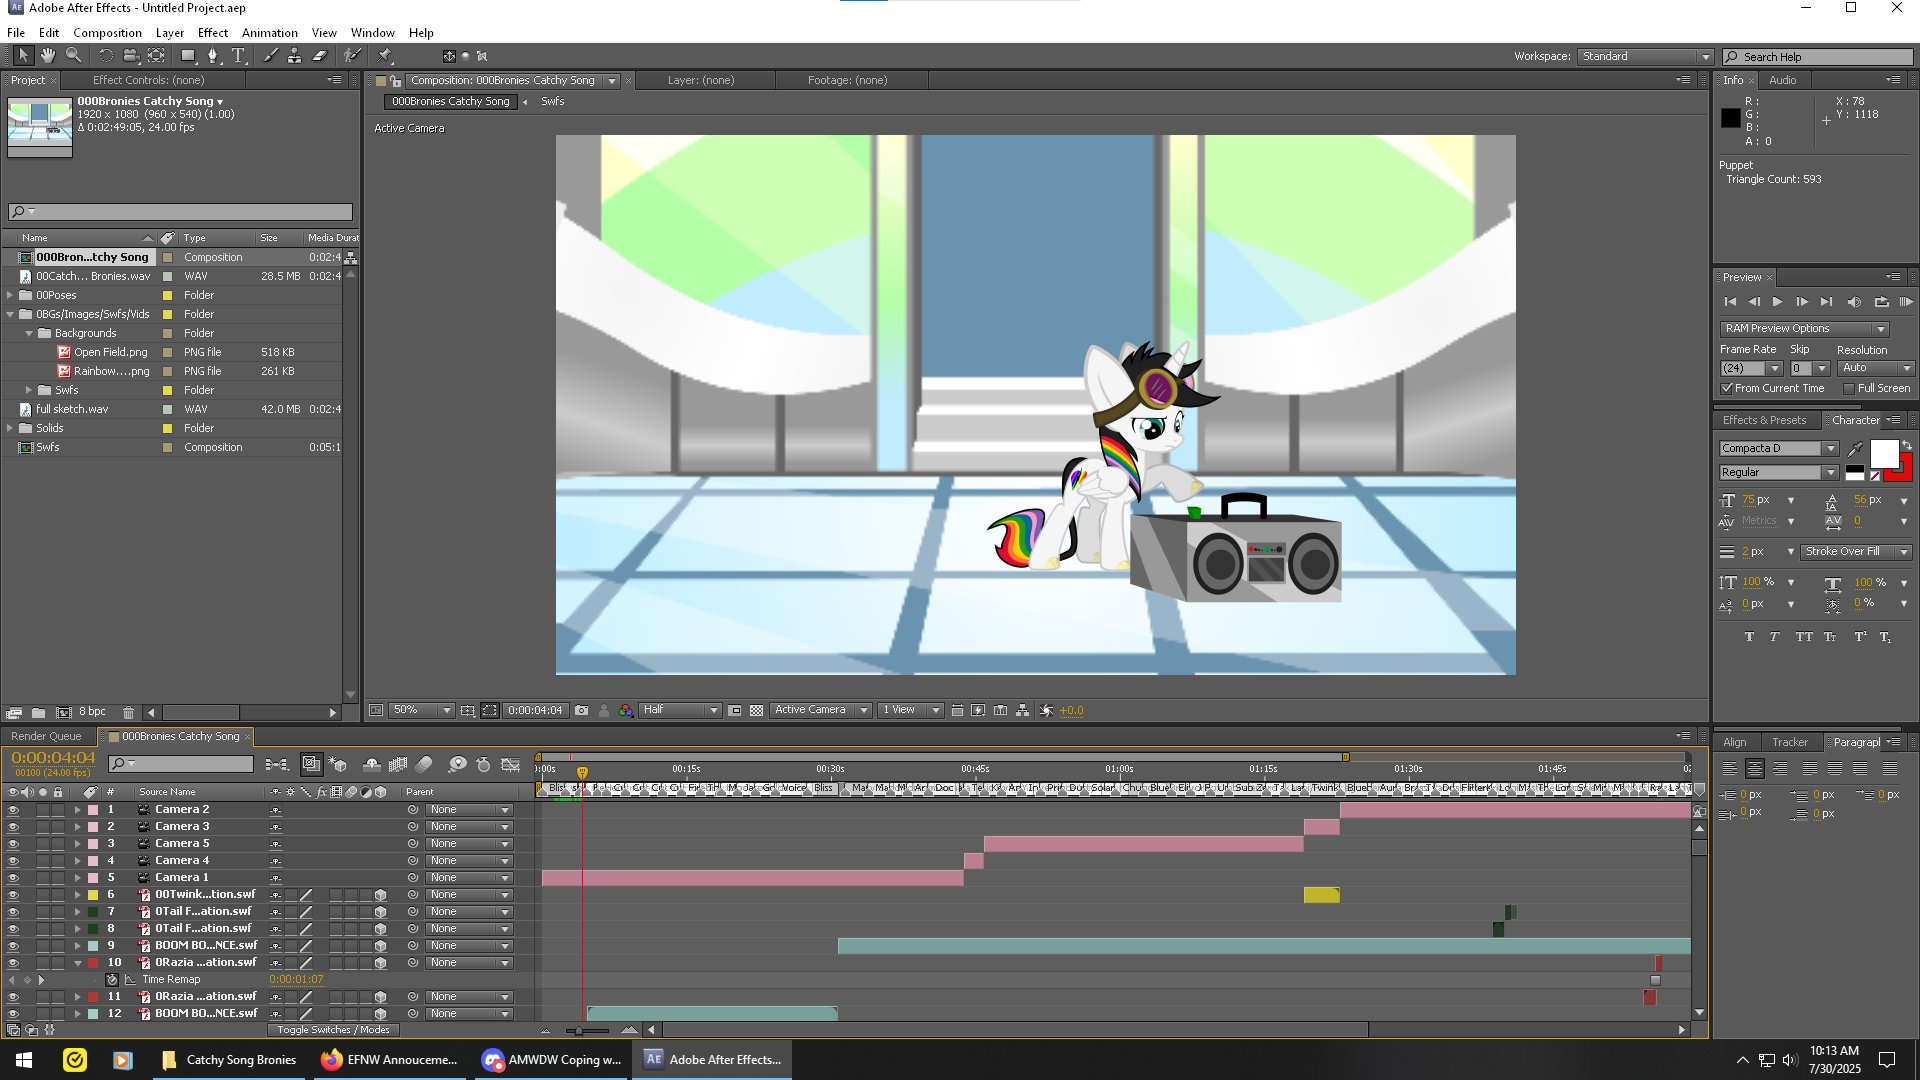The width and height of the screenshot is (1920, 1080).
Task: Select the Zoom tool
Action: coord(73,56)
